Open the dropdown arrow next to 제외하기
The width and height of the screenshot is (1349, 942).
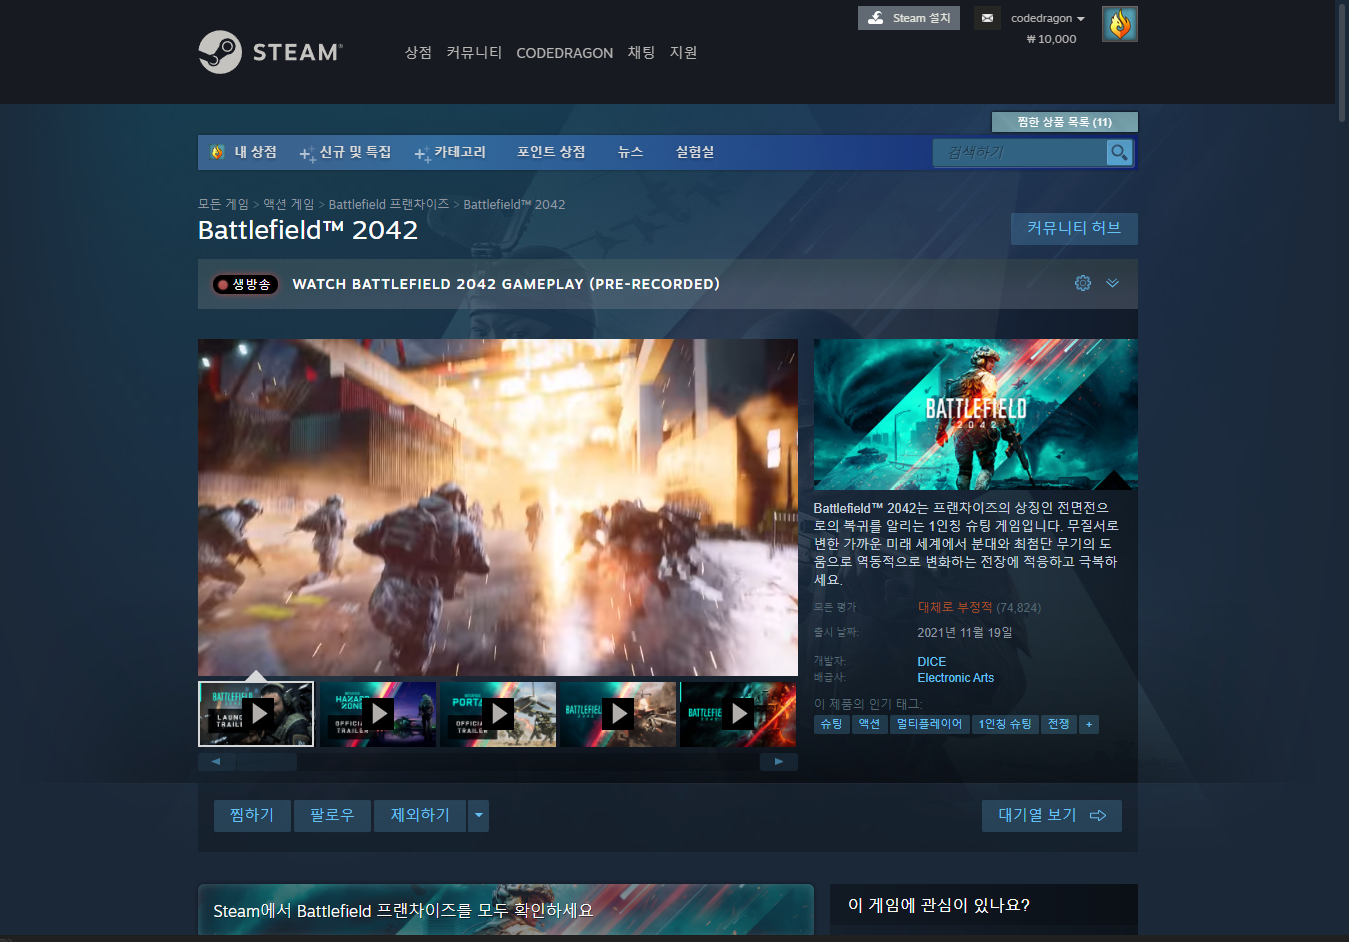[x=479, y=816]
